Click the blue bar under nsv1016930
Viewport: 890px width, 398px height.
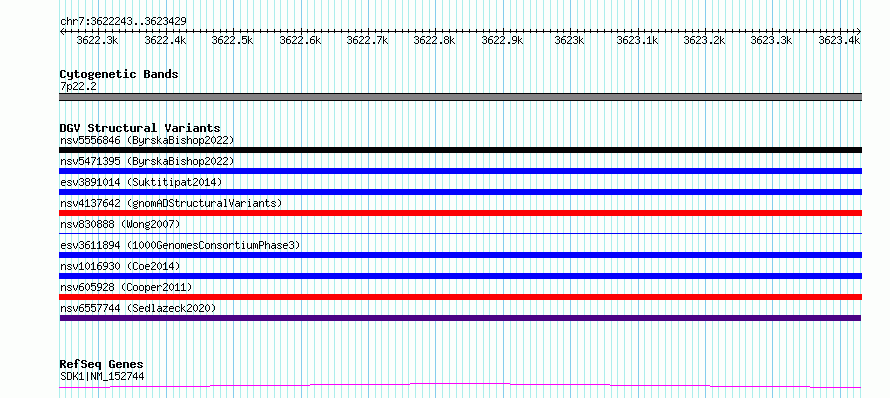coord(460,276)
